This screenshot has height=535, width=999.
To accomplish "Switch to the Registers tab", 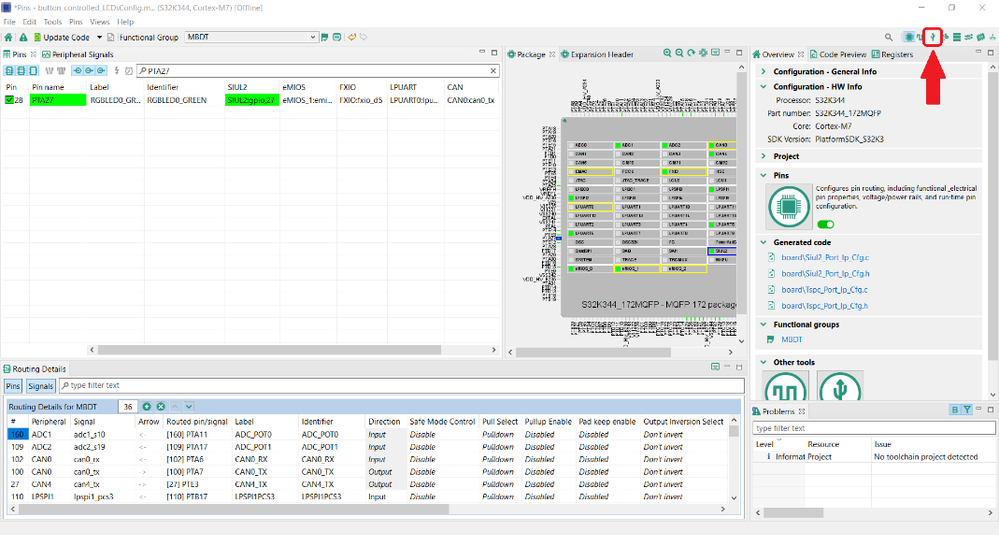I will pyautogui.click(x=892, y=54).
